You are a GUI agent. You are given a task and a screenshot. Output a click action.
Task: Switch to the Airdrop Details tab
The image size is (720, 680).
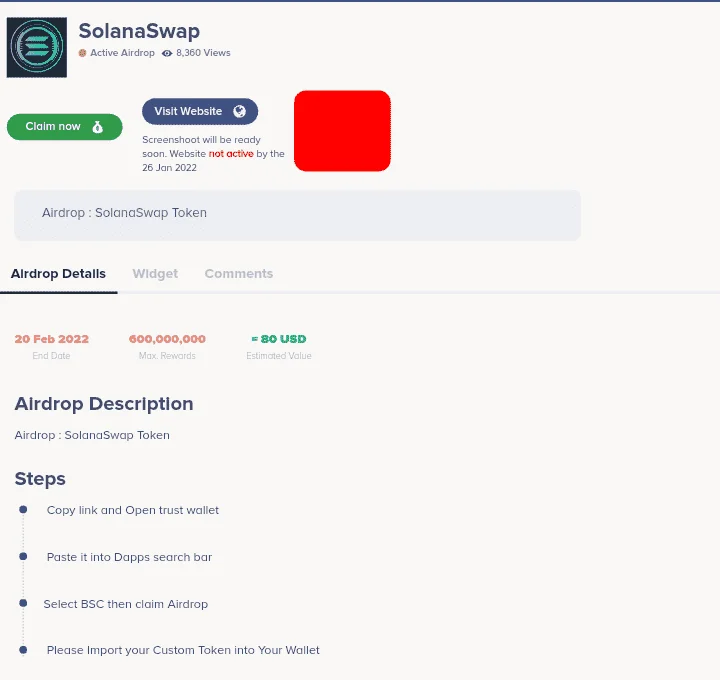pyautogui.click(x=58, y=274)
